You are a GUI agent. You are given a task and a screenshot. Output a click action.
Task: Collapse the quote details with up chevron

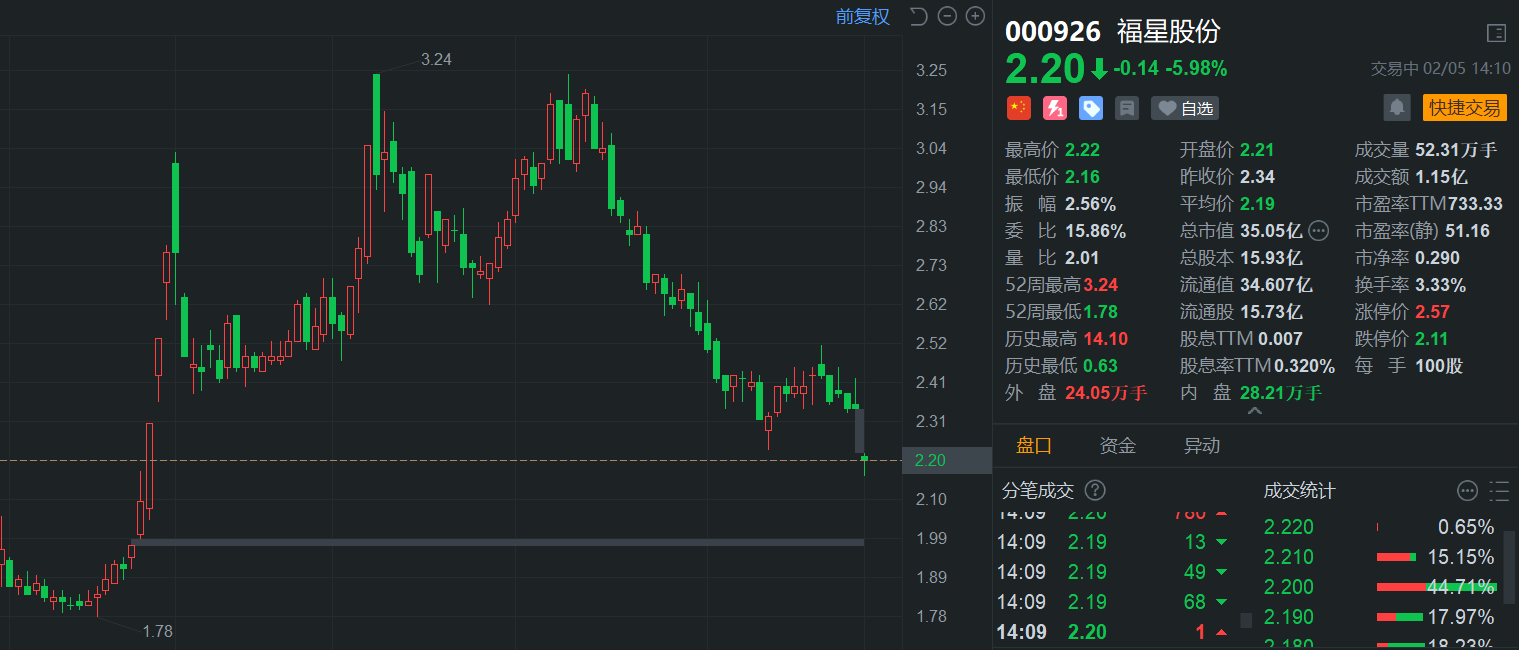(x=1254, y=411)
